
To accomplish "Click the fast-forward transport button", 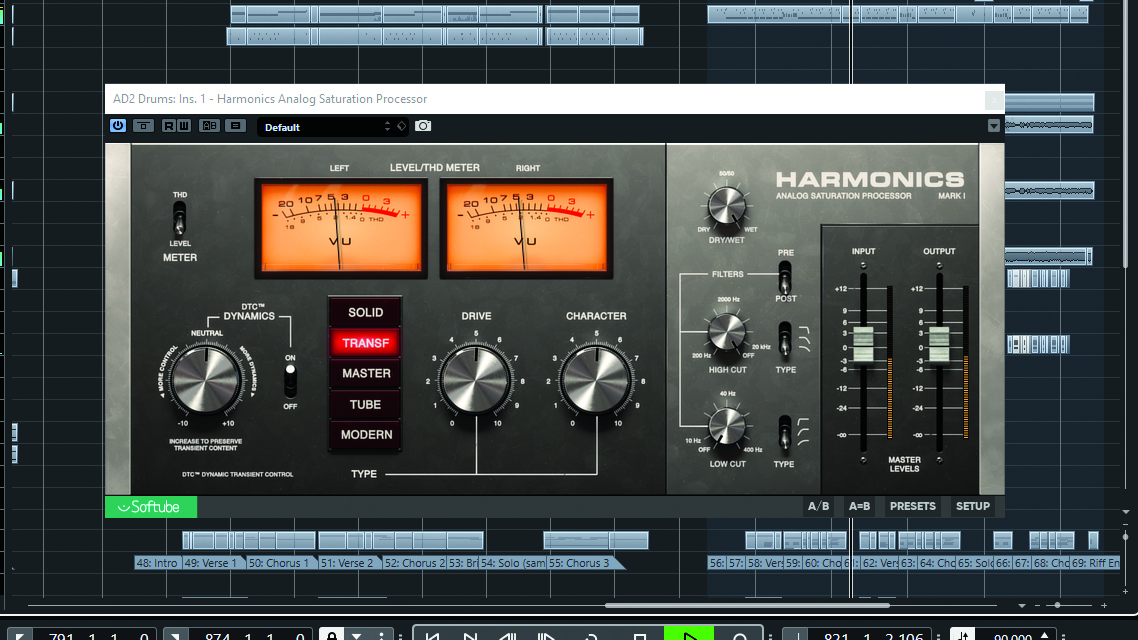I will pyautogui.click(x=547, y=636).
